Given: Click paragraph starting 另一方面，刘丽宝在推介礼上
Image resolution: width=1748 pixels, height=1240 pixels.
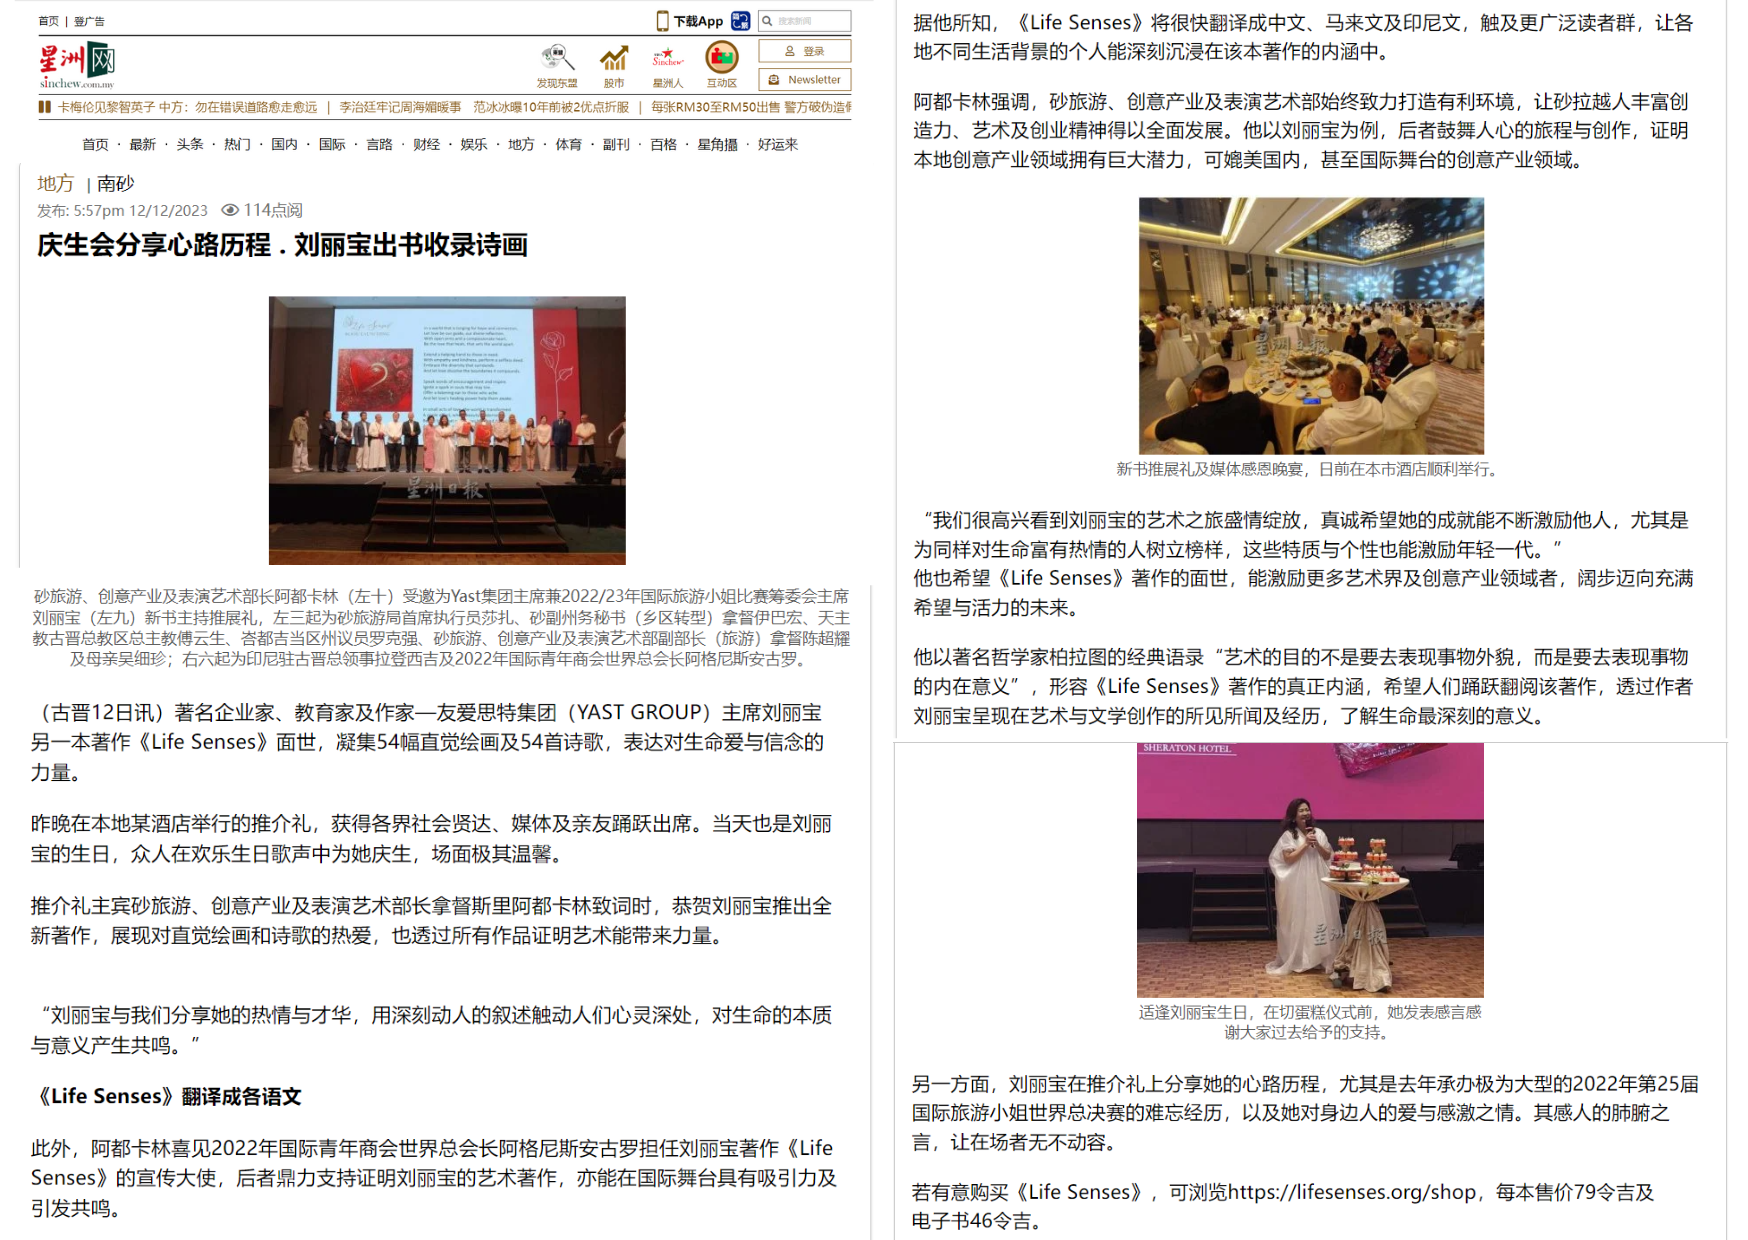Looking at the screenshot, I should coord(1305,1113).
